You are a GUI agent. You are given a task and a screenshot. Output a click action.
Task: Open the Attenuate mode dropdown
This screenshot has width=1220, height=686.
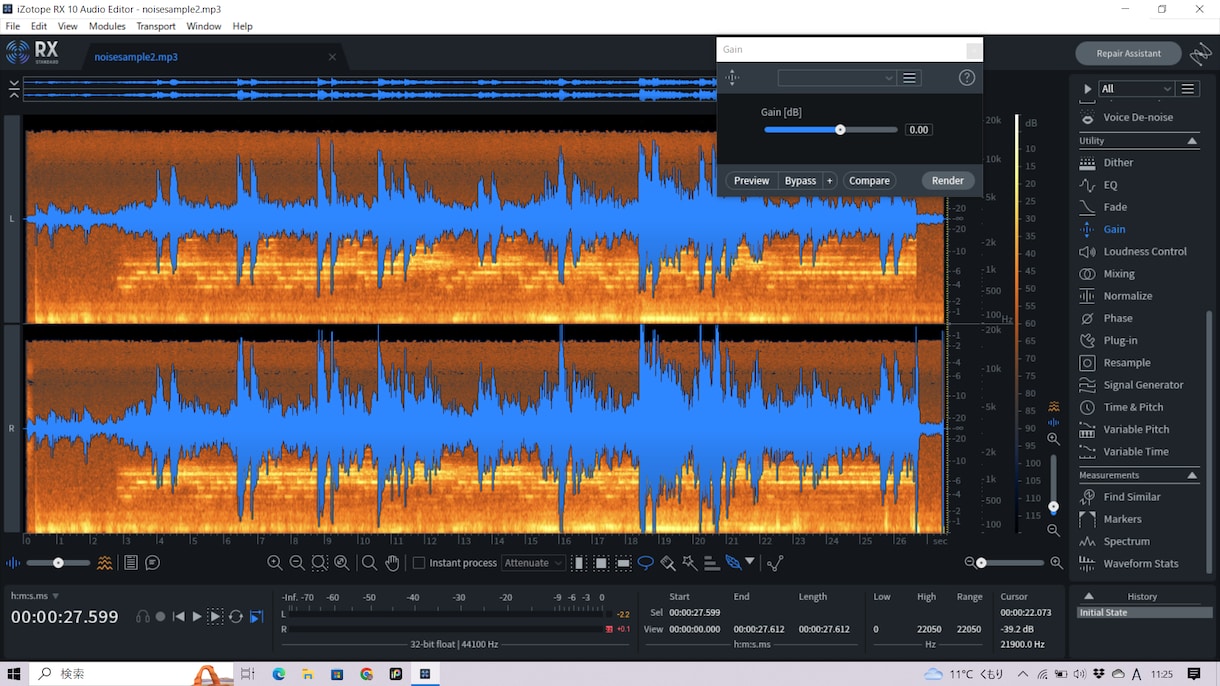coord(533,563)
